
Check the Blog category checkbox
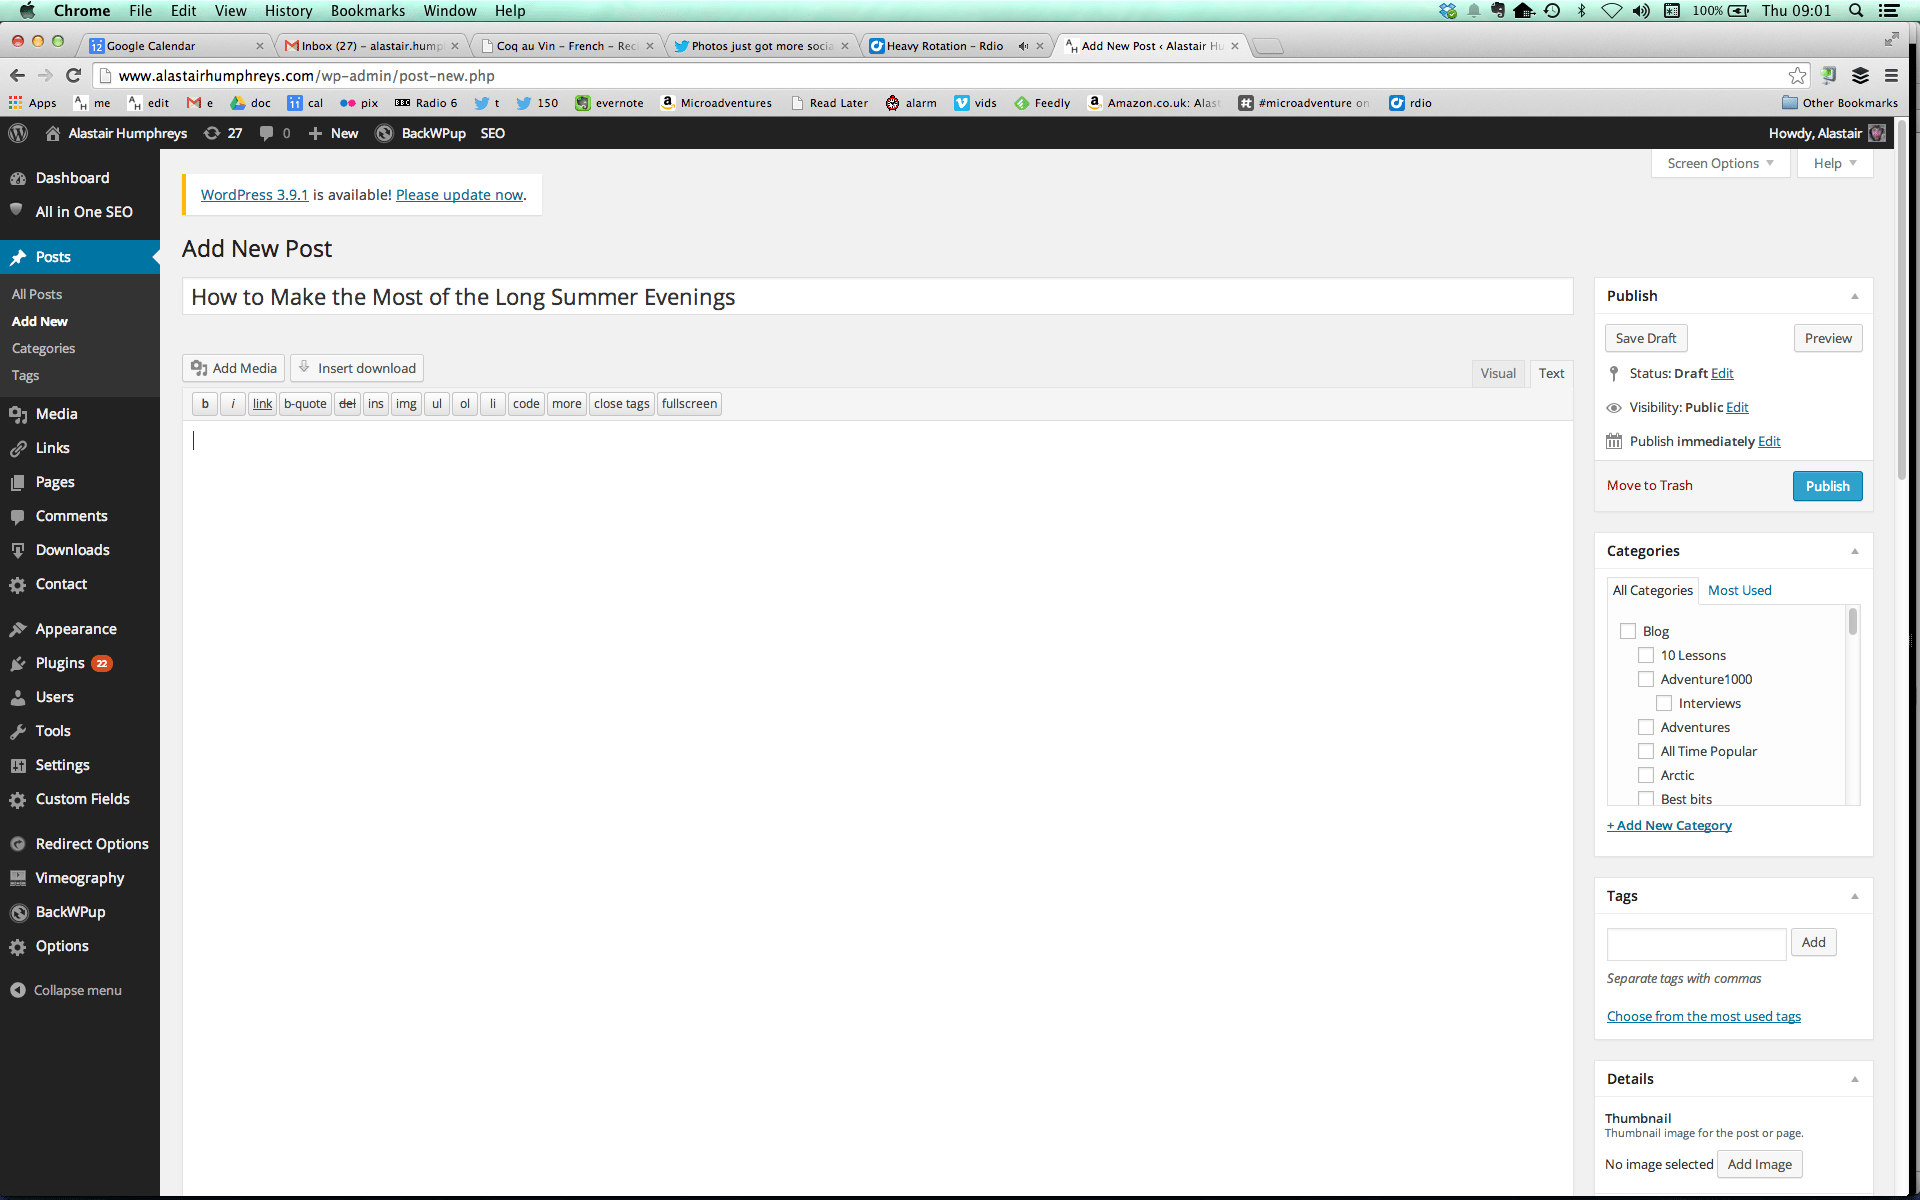click(1628, 631)
